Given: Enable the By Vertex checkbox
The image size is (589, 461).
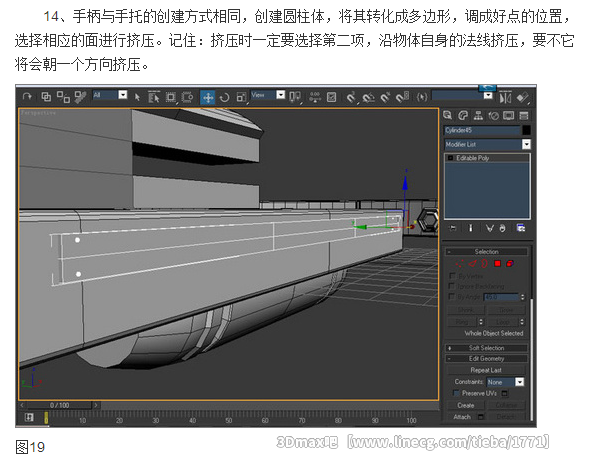Looking at the screenshot, I should (x=452, y=276).
